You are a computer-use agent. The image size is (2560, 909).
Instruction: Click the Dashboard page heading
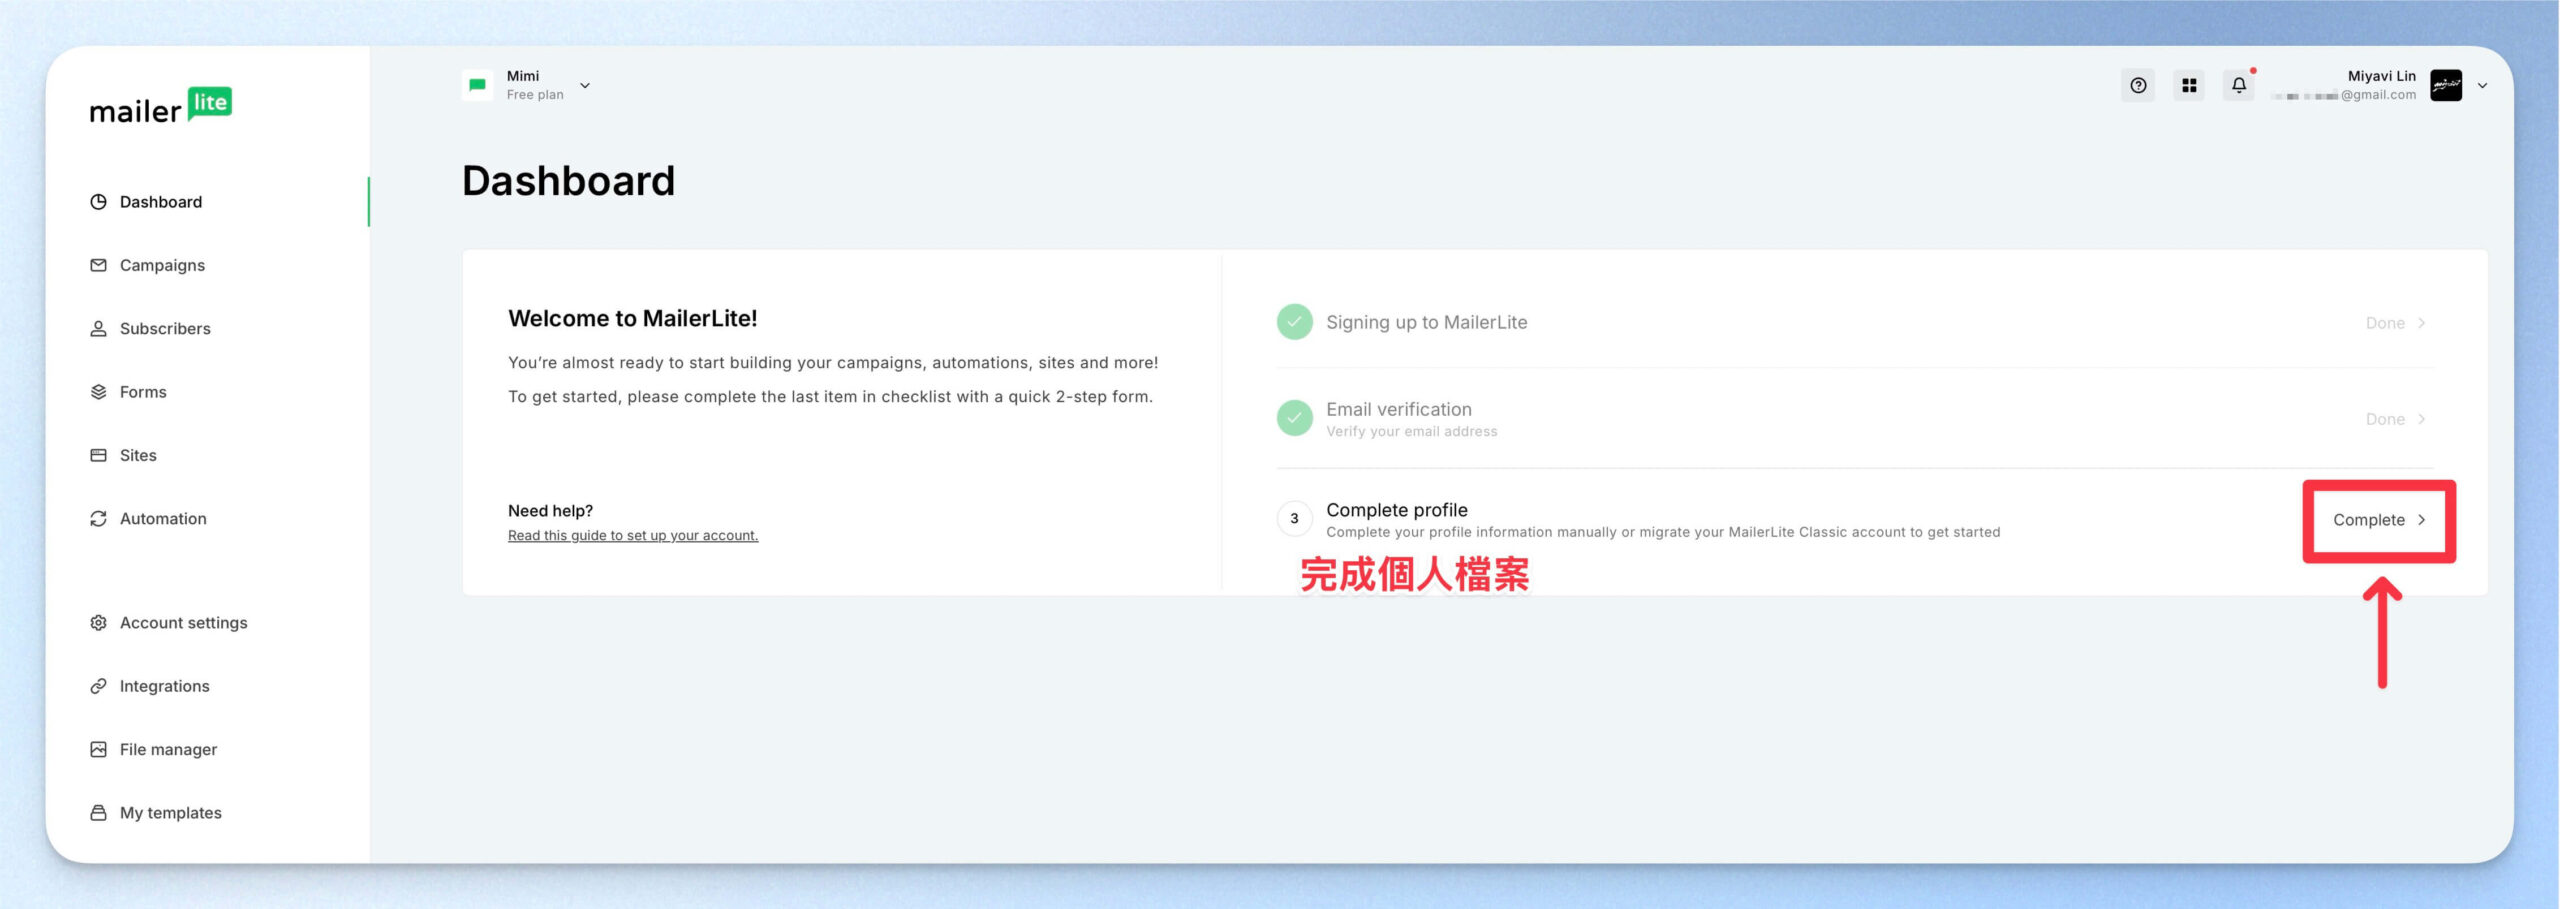(x=569, y=181)
